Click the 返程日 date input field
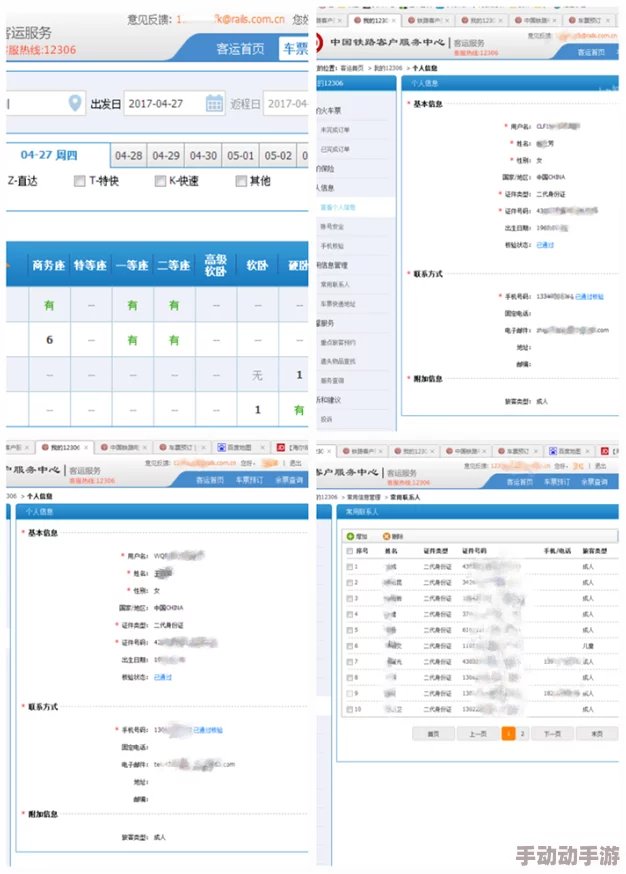Viewport: 626px width, 874px height. point(286,104)
